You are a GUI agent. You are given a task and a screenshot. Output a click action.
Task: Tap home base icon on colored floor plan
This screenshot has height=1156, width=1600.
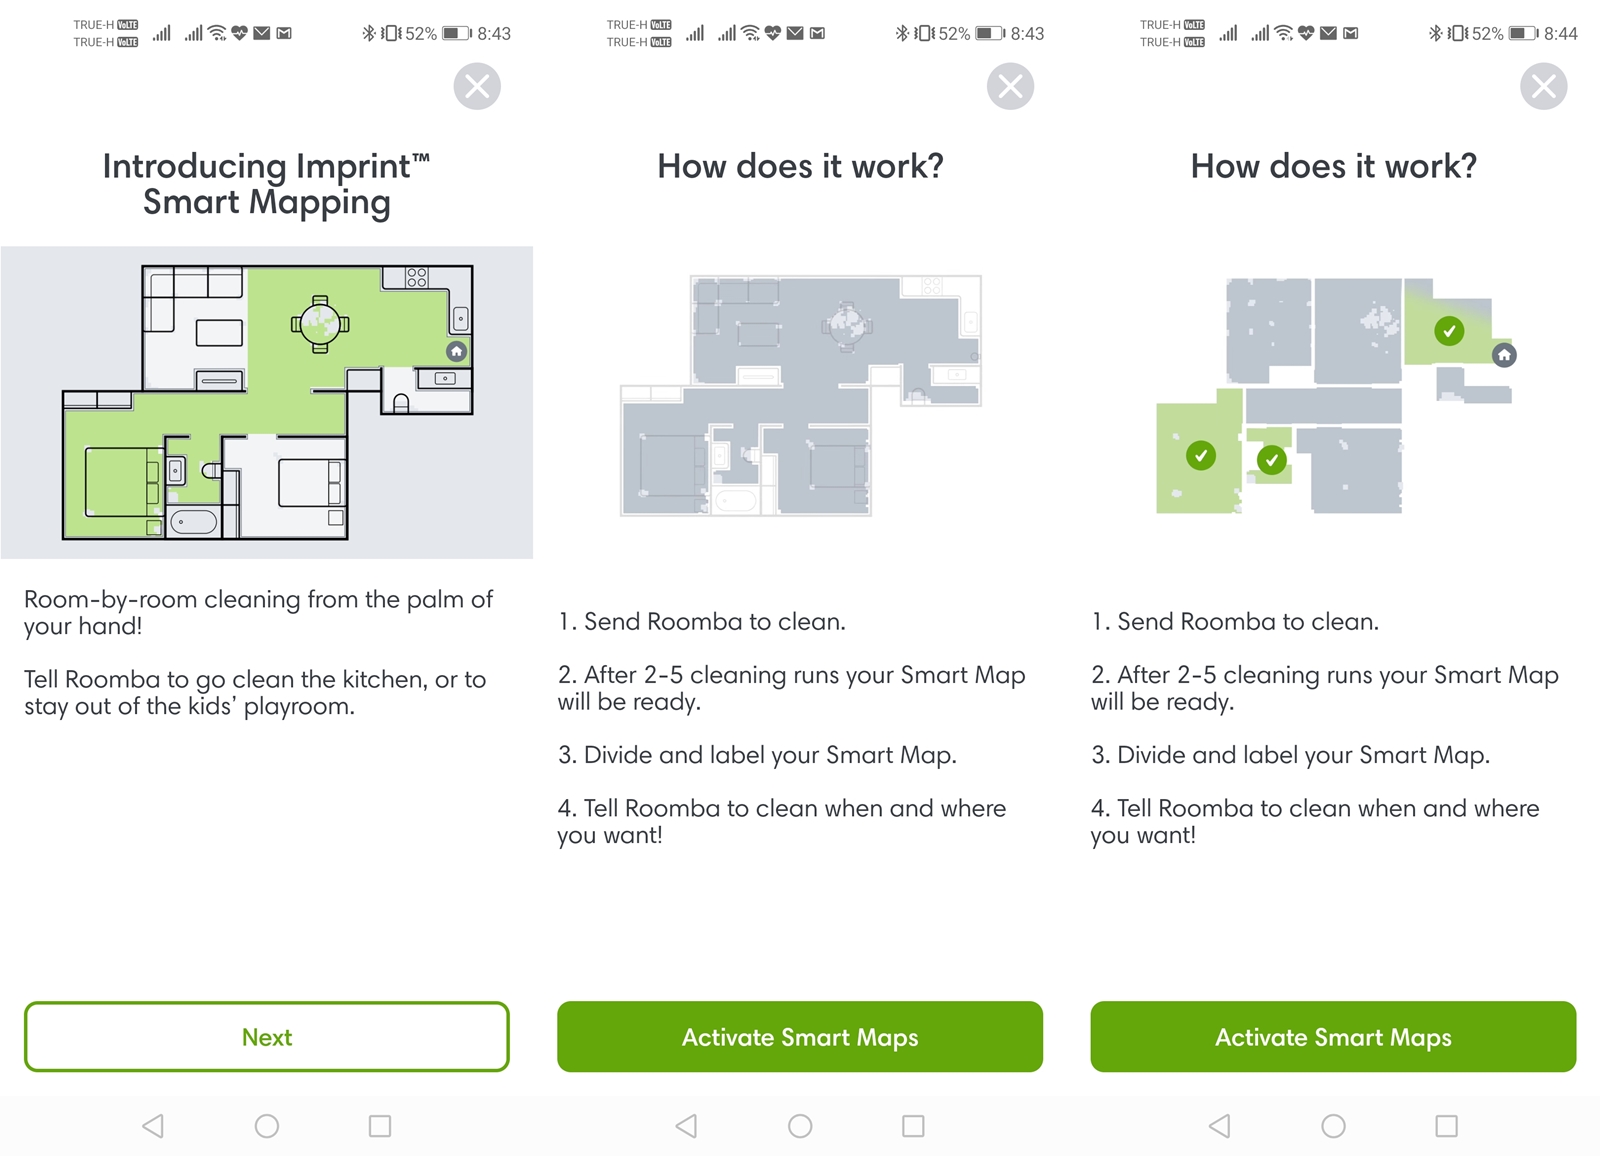click(x=457, y=351)
